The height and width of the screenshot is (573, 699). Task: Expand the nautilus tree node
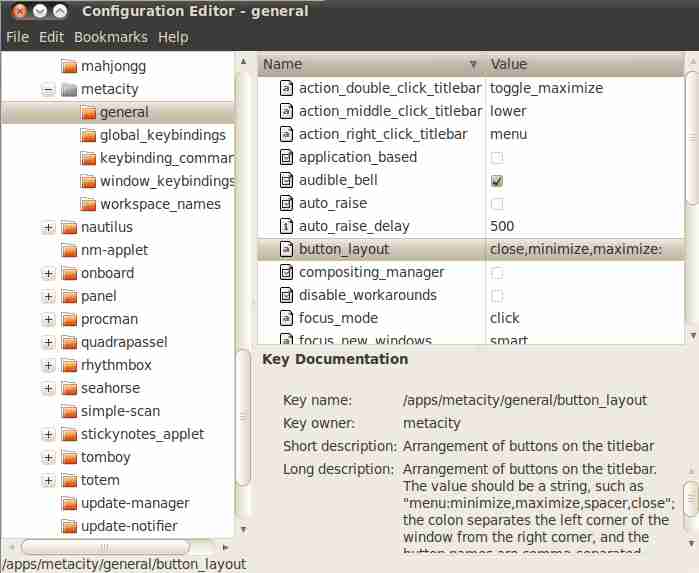(48, 228)
